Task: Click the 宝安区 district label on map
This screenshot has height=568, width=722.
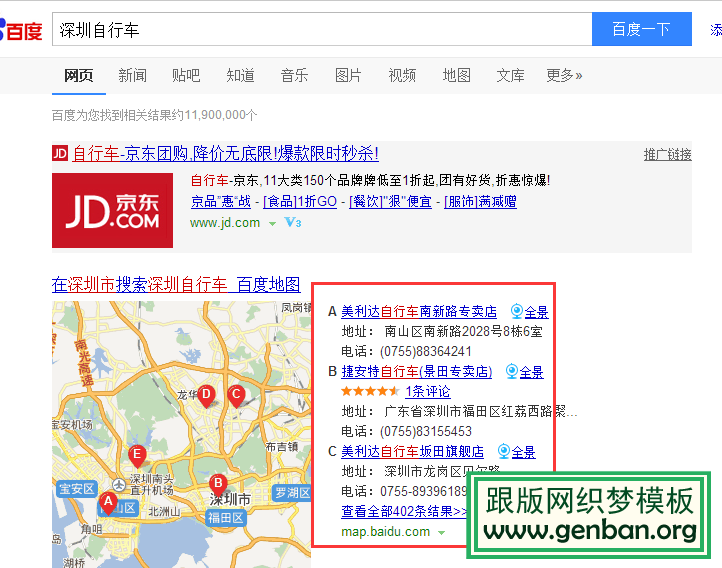Action: click(x=76, y=489)
